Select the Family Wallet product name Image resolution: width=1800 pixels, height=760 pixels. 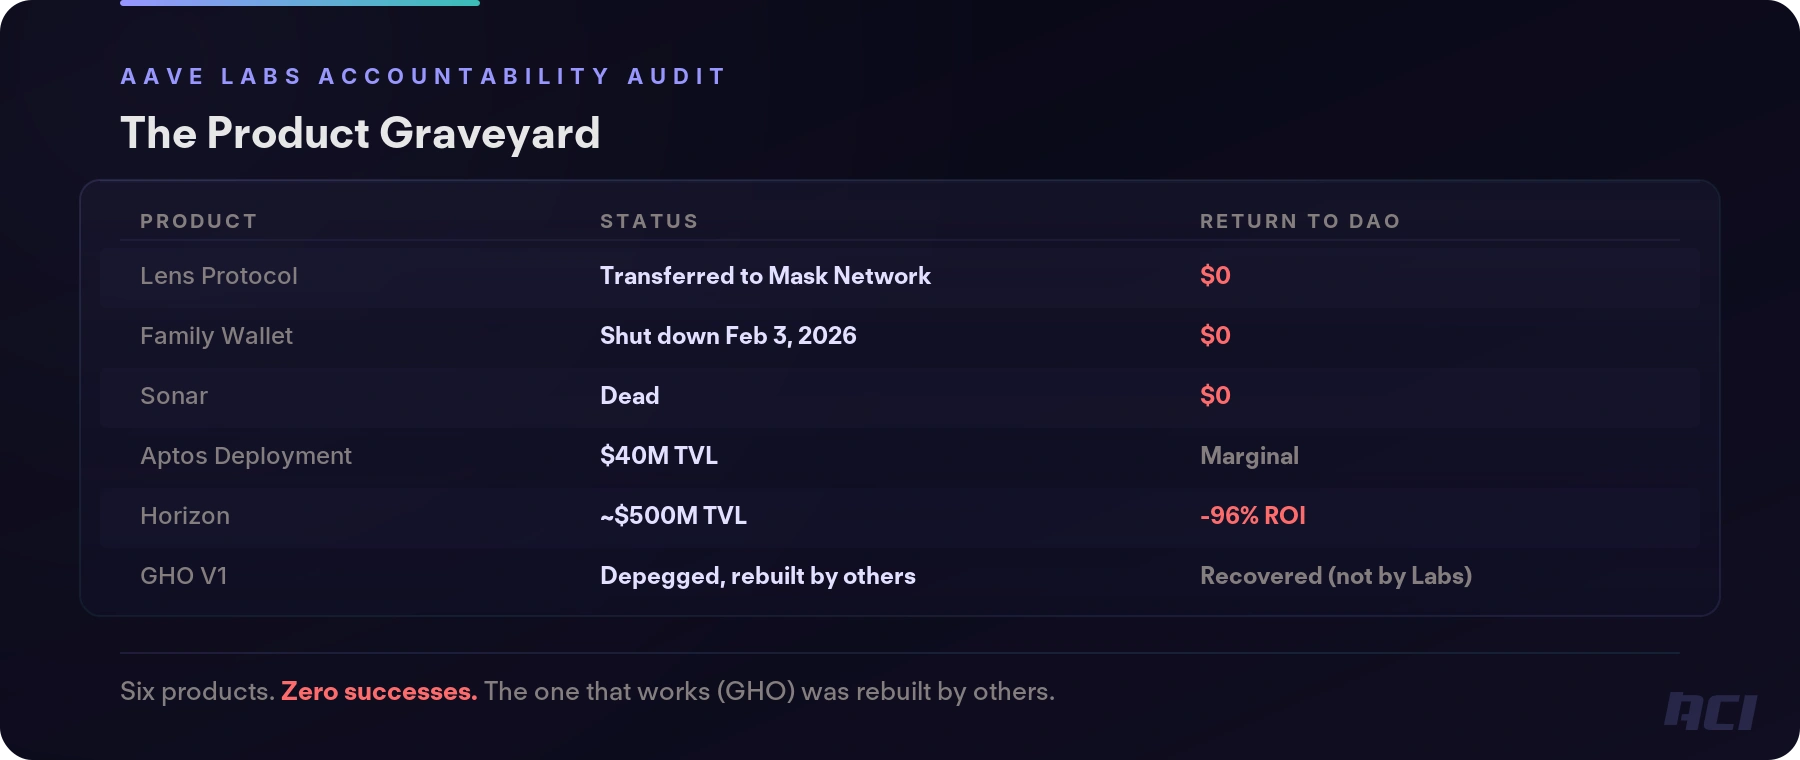tap(216, 336)
